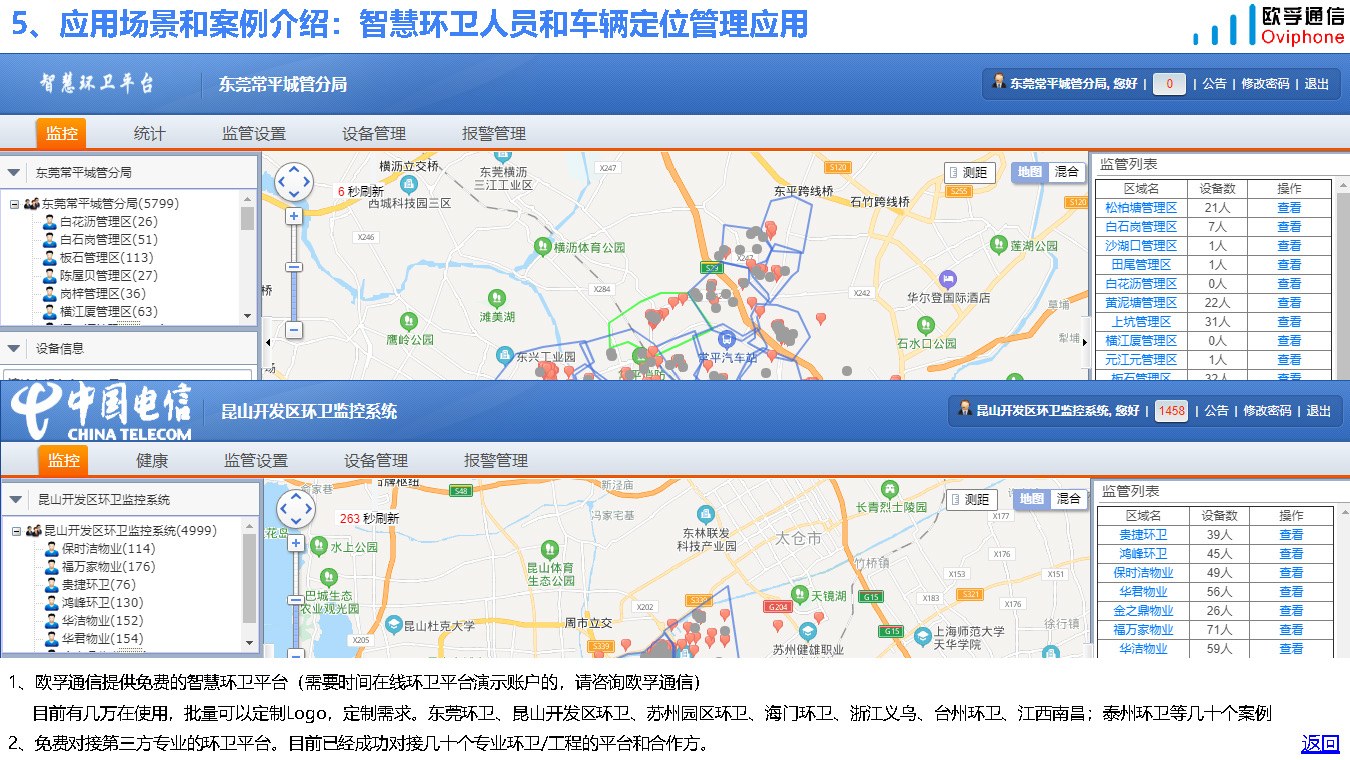Viewport: 1350px width, 760px height.
Task: Click 鹰岭公园 park marker icon
Action: point(408,321)
